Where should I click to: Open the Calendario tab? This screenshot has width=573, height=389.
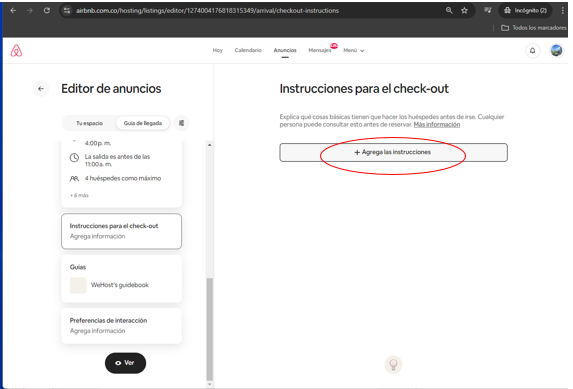248,50
